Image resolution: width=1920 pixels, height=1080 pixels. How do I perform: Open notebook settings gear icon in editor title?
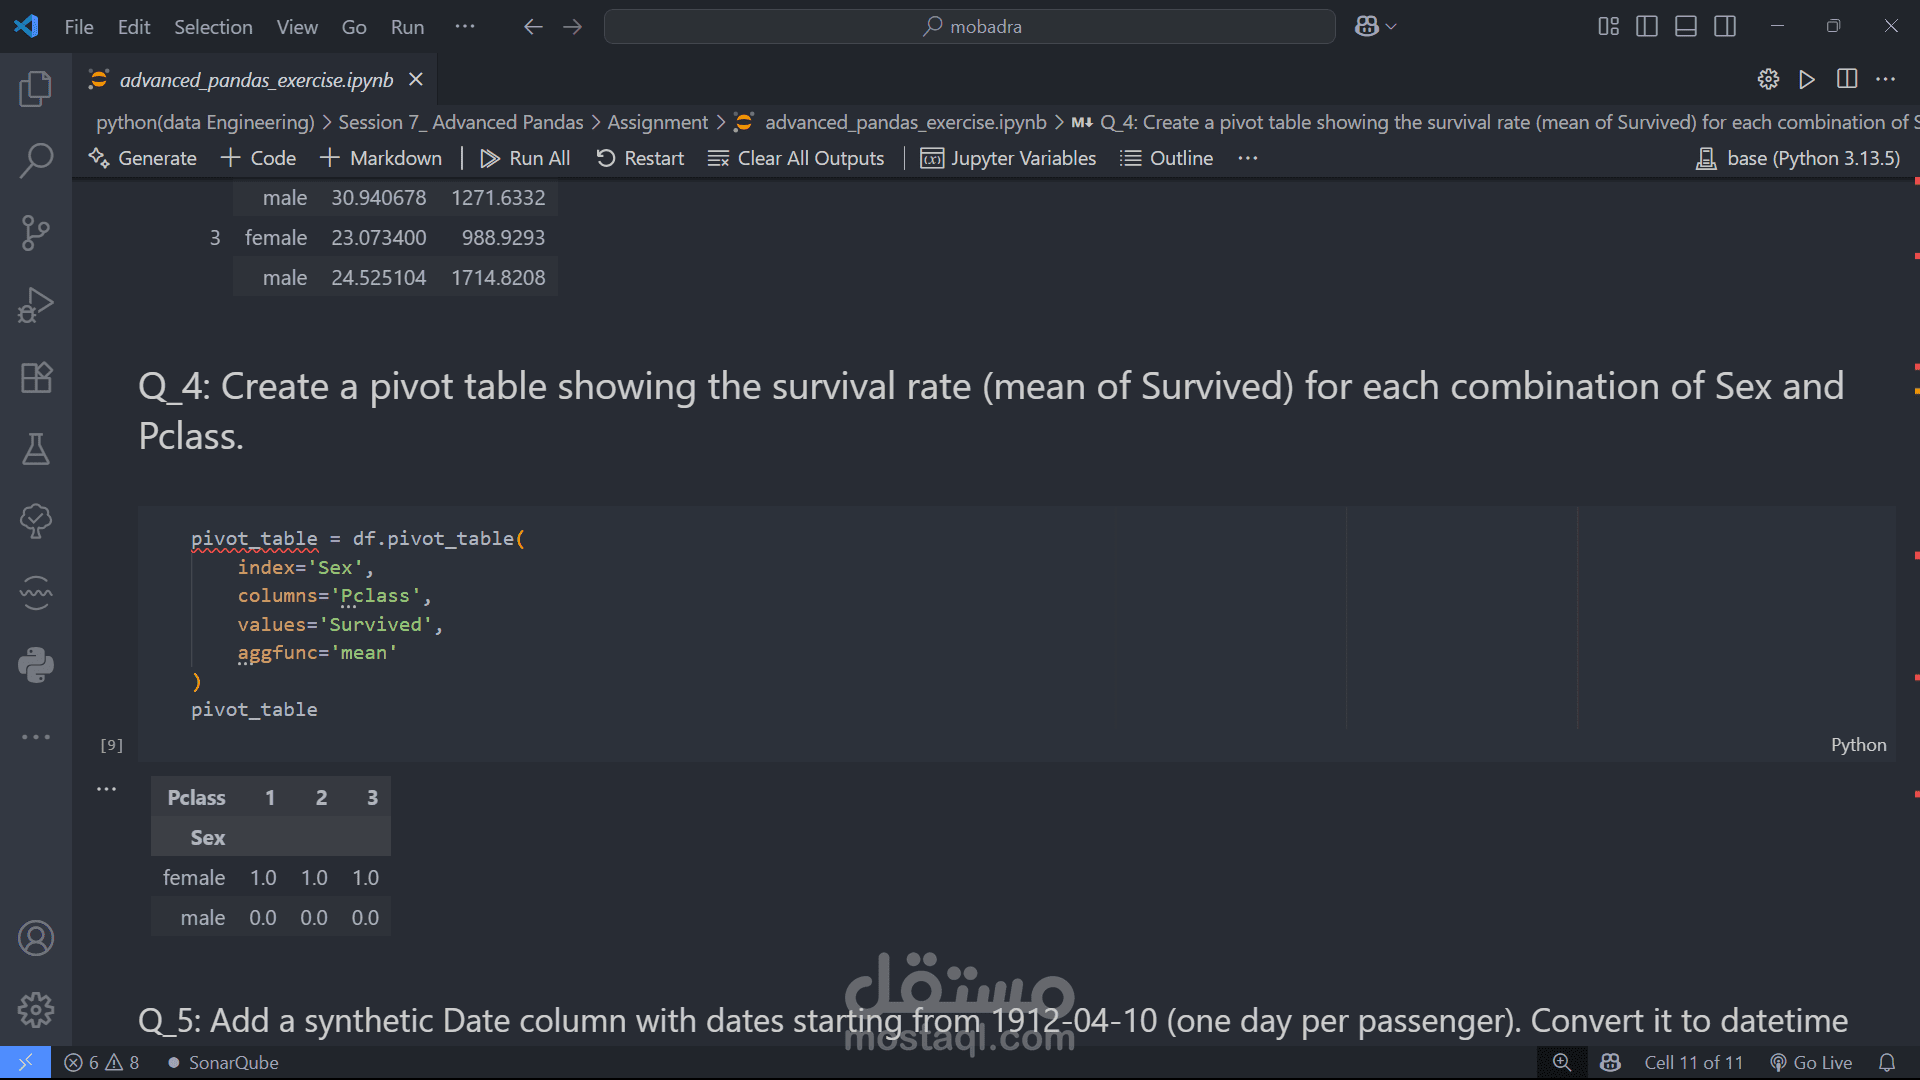pos(1768,79)
